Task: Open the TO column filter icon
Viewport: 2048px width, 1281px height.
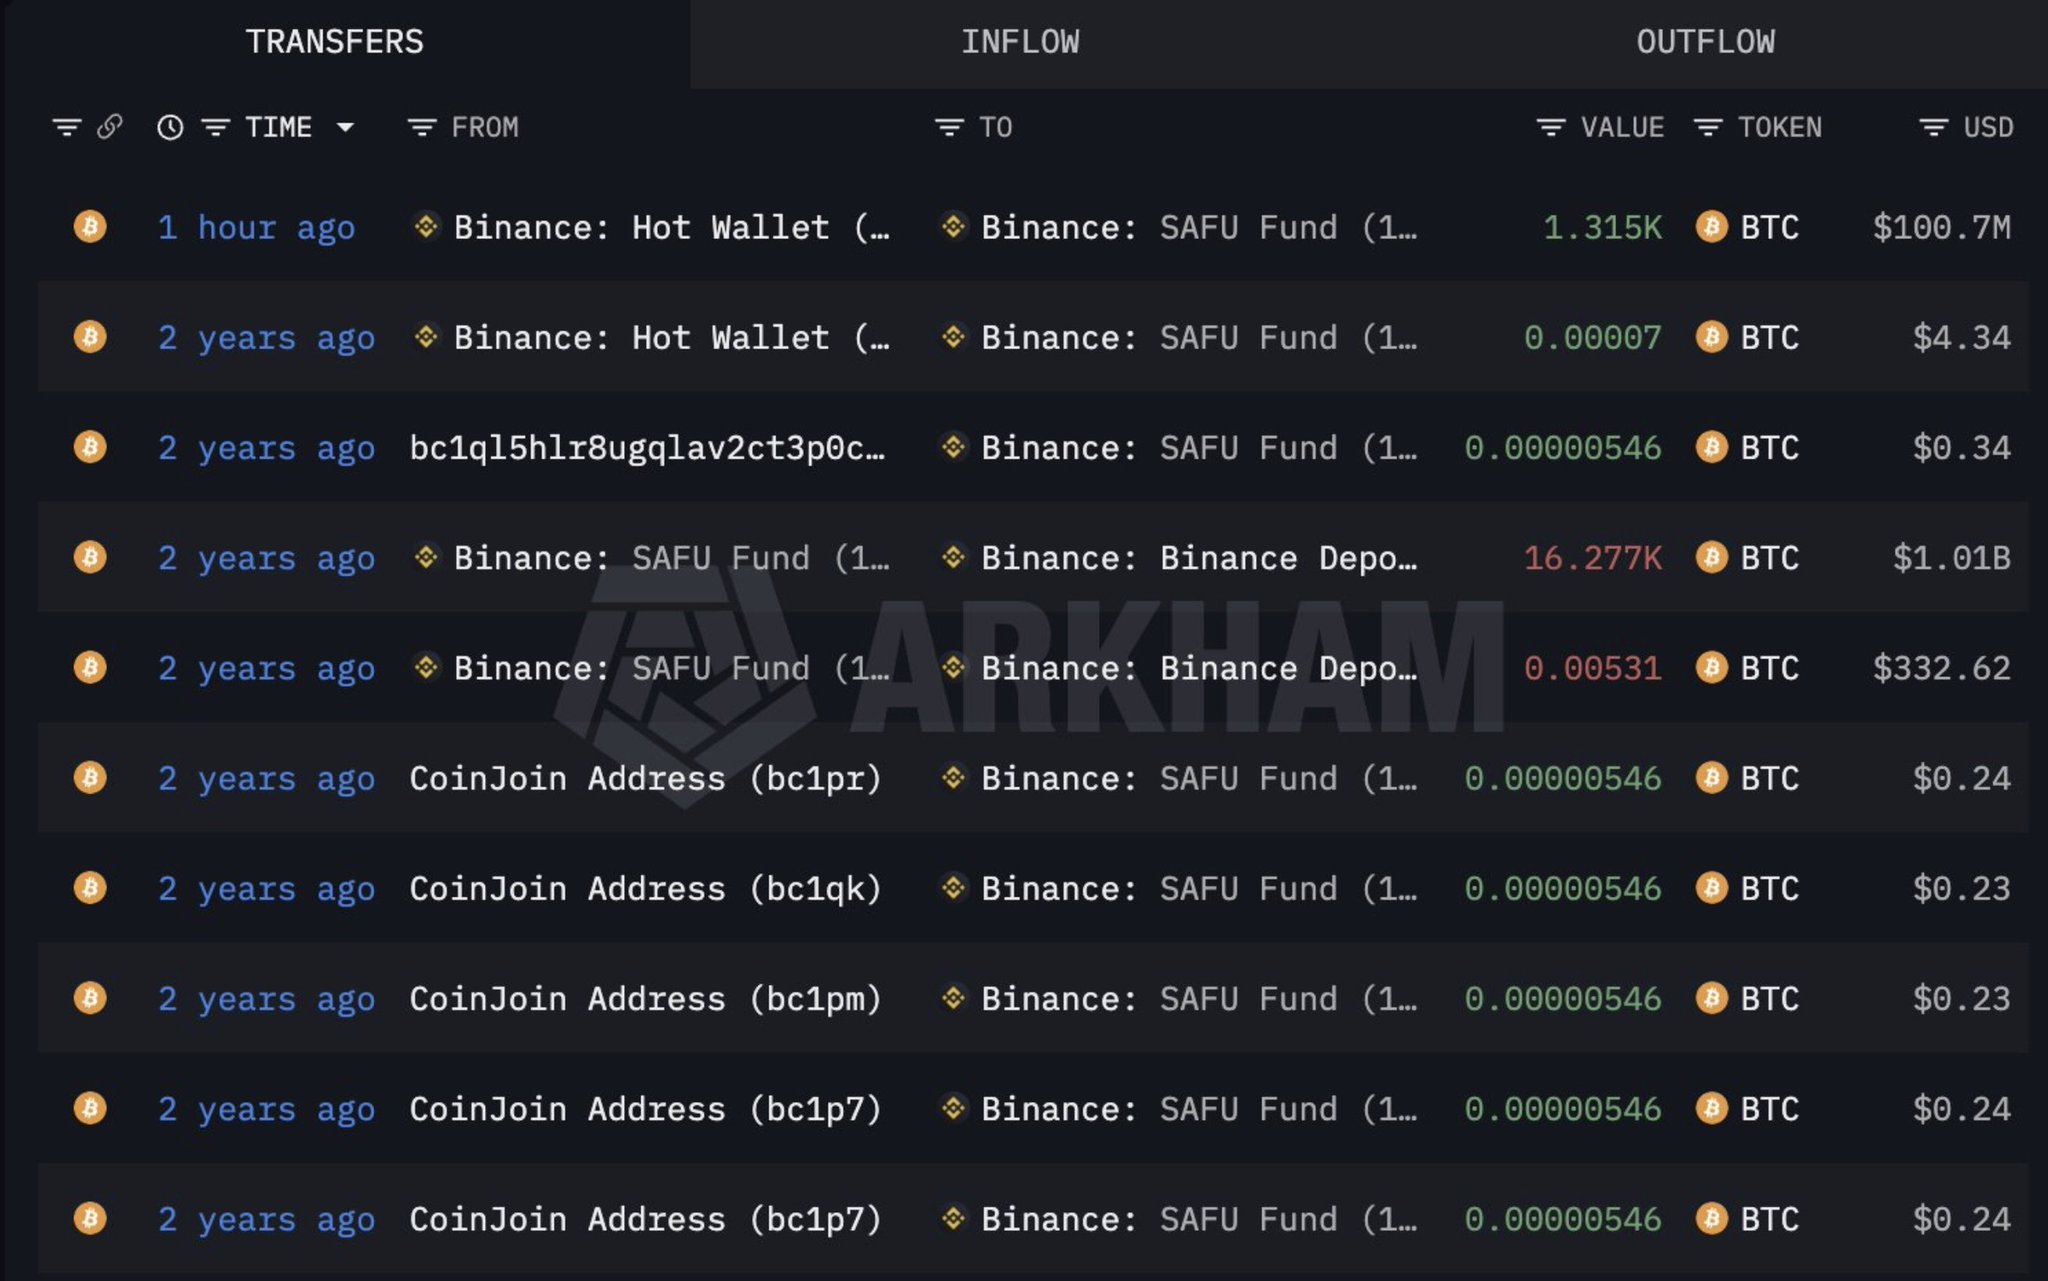Action: point(948,127)
